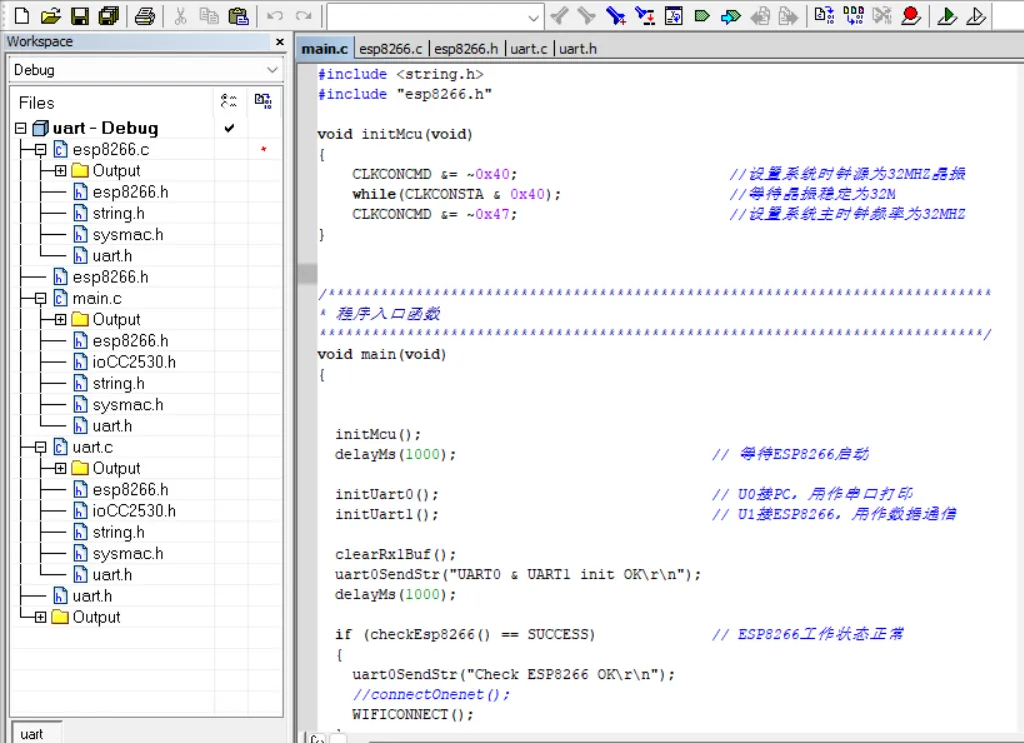Select ioCC2530.h under main.c
The image size is (1024, 743).
[x=134, y=362]
